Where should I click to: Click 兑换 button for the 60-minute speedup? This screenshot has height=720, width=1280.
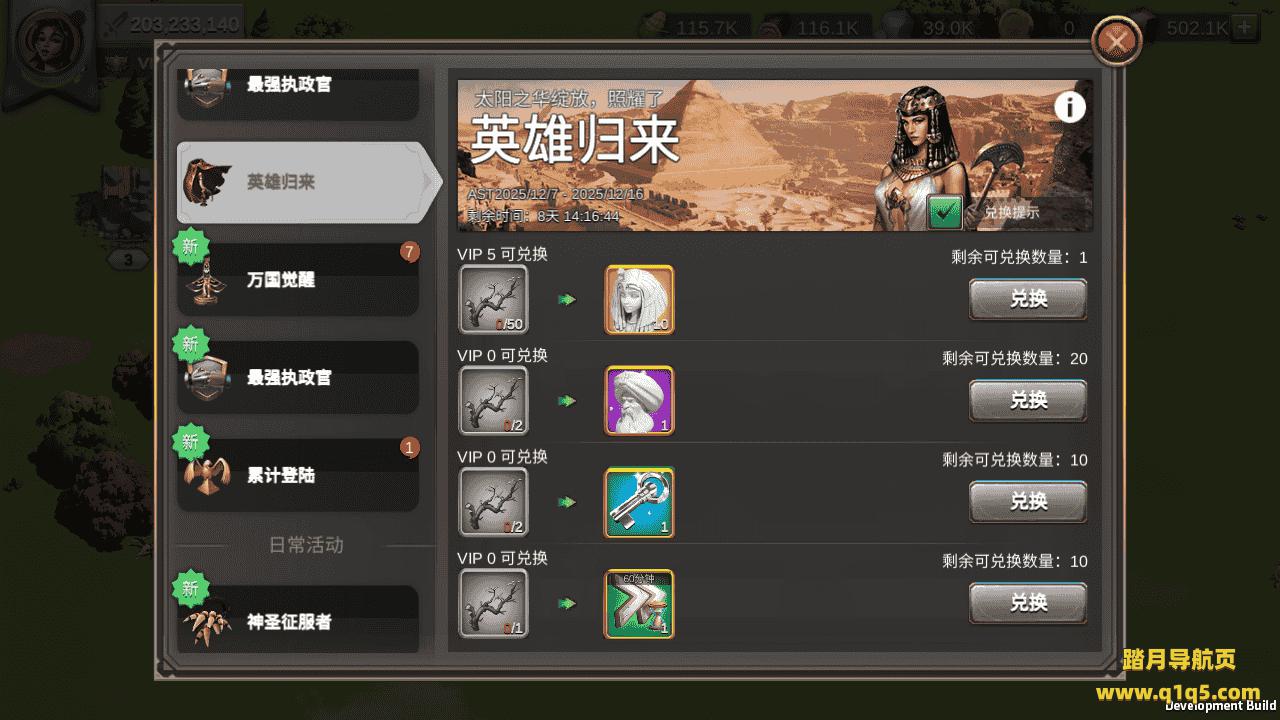1028,603
